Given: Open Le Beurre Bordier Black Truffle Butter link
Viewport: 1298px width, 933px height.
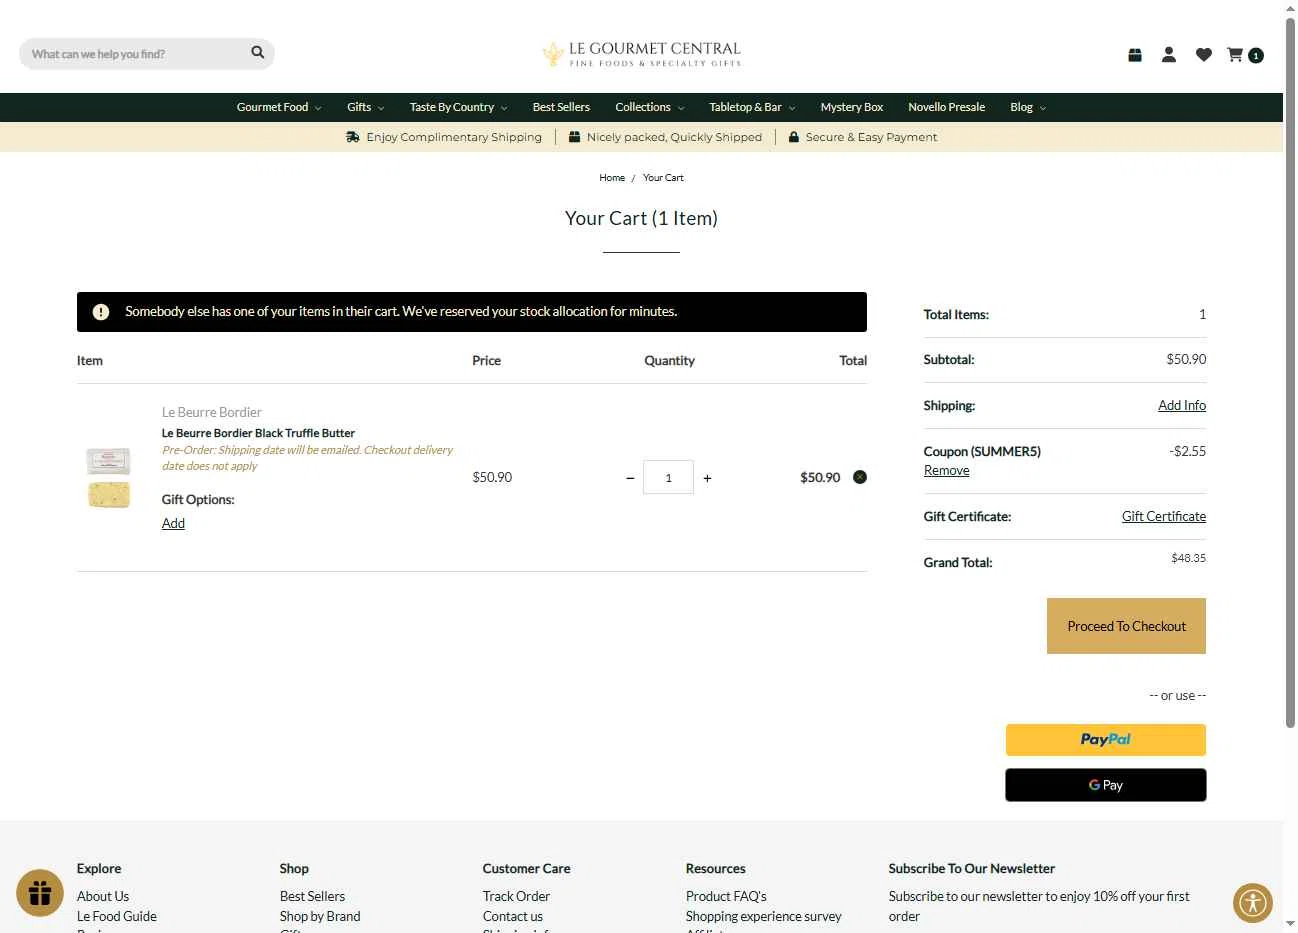Looking at the screenshot, I should pyautogui.click(x=258, y=433).
